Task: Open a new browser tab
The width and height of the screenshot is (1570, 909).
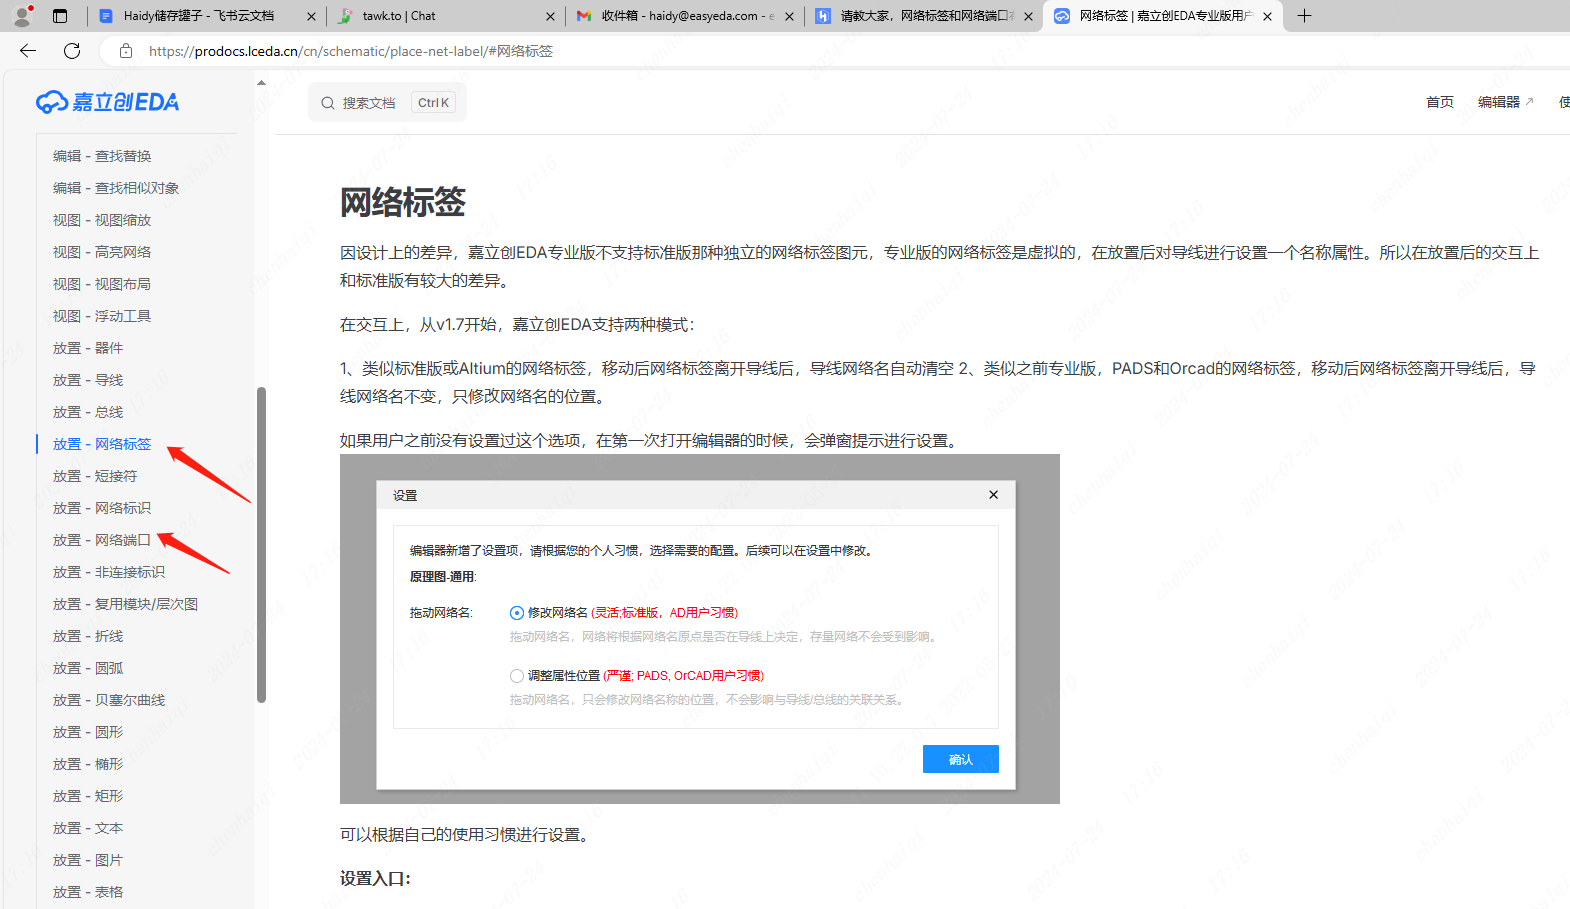Action: click(x=1304, y=16)
